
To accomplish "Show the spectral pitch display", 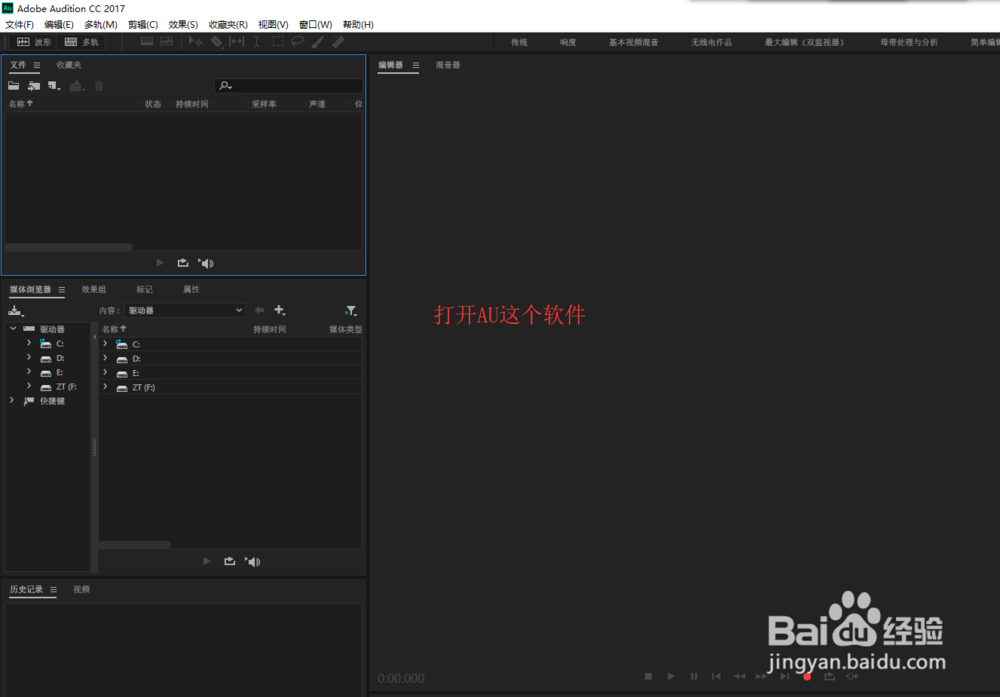I will click(166, 42).
